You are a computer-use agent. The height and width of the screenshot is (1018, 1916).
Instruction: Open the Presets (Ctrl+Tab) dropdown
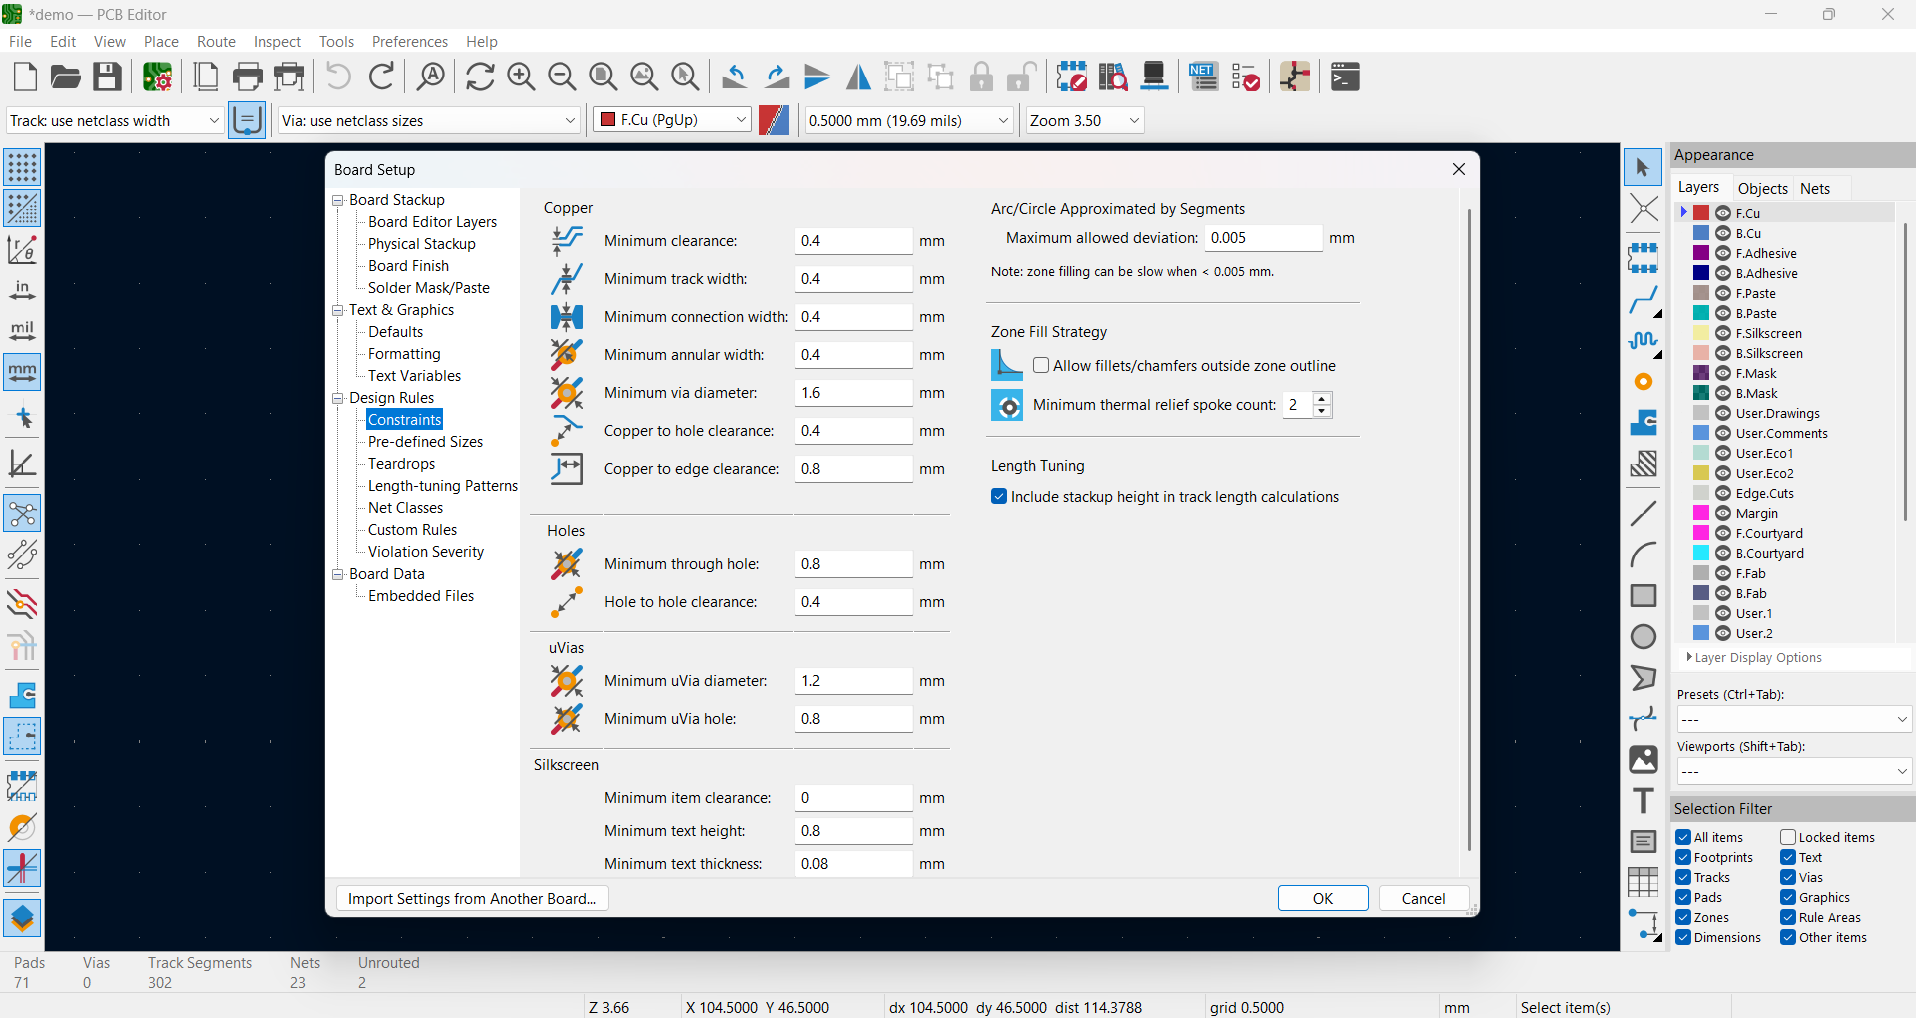[x=1793, y=719]
